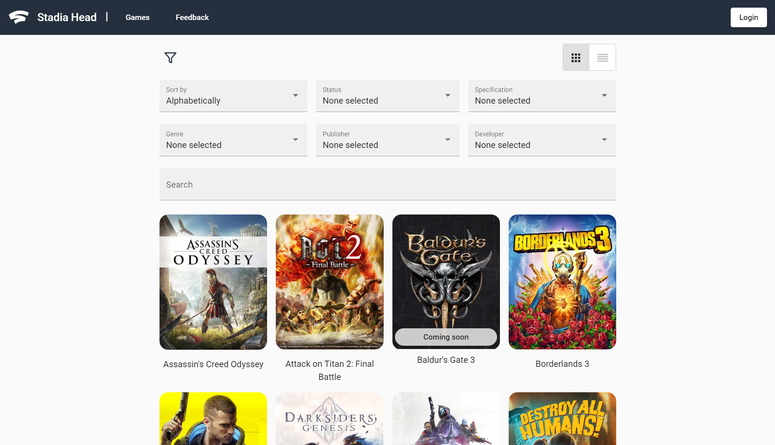The width and height of the screenshot is (775, 445).
Task: Open Baldur's Gate 3 cover
Action: tap(446, 282)
